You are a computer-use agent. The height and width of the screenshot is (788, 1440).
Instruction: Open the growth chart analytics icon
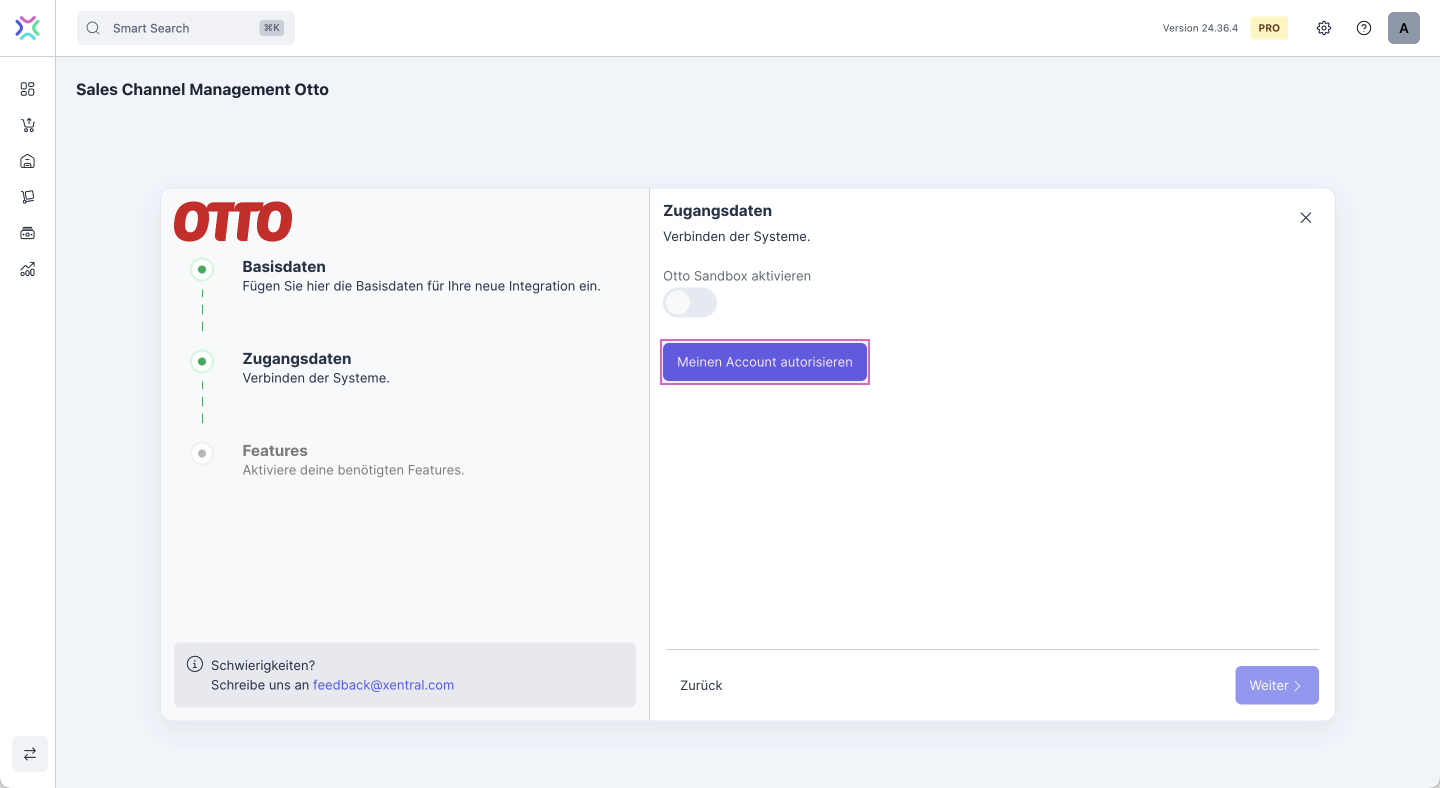(28, 269)
